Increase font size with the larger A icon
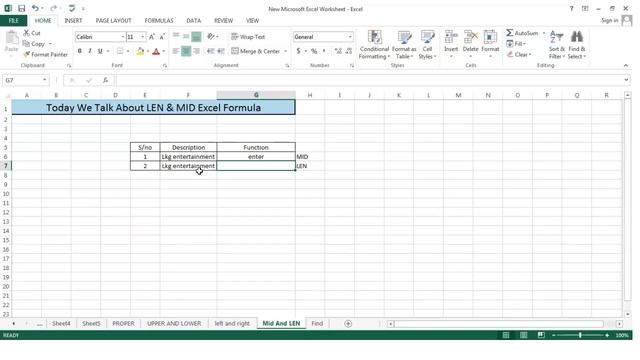Viewport: 640px width, 360px height. click(152, 37)
